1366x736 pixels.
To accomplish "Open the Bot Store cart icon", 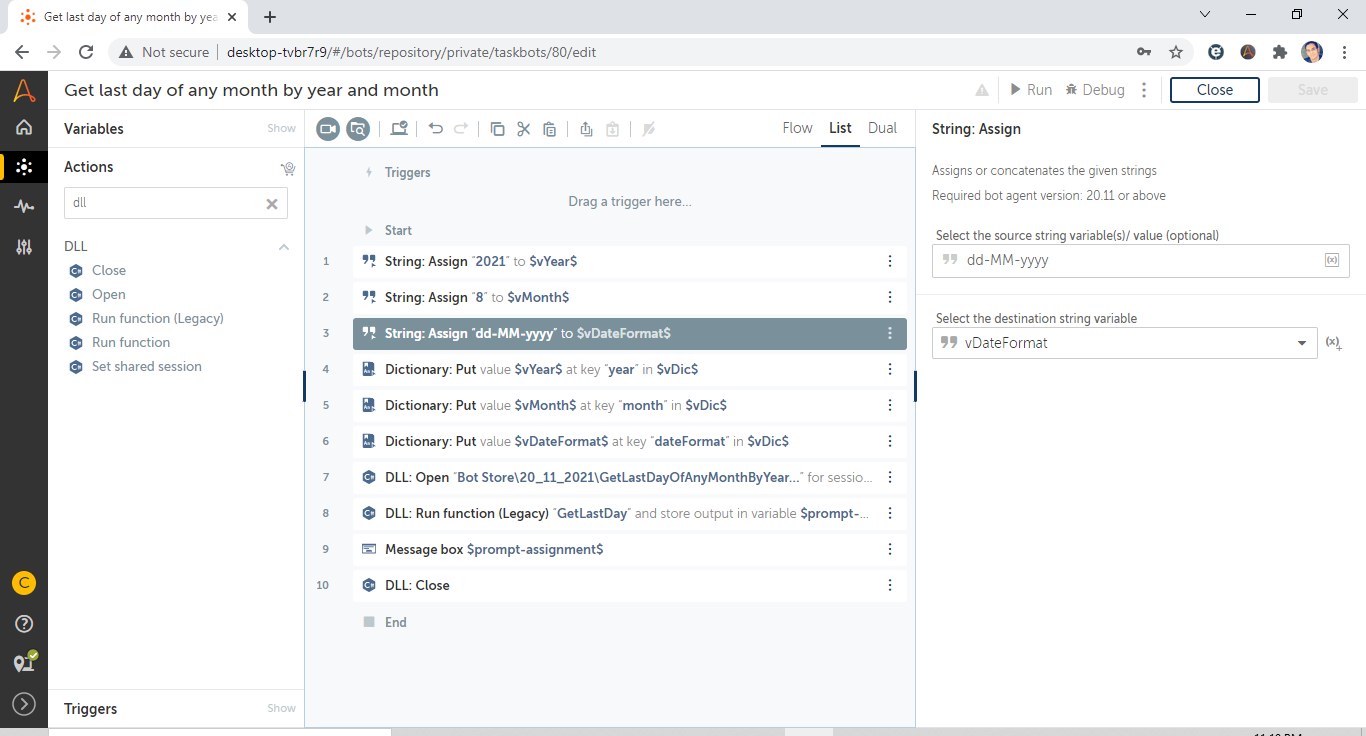I will tap(288, 168).
